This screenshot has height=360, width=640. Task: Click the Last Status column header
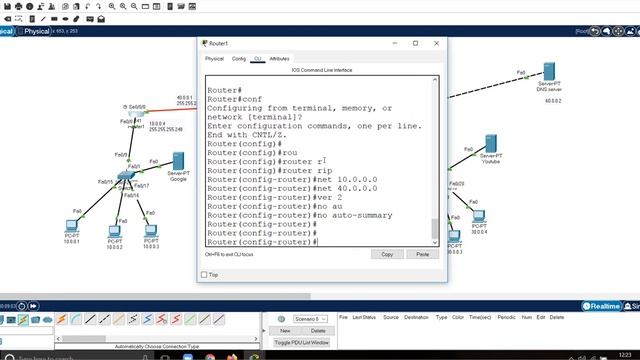(x=364, y=317)
